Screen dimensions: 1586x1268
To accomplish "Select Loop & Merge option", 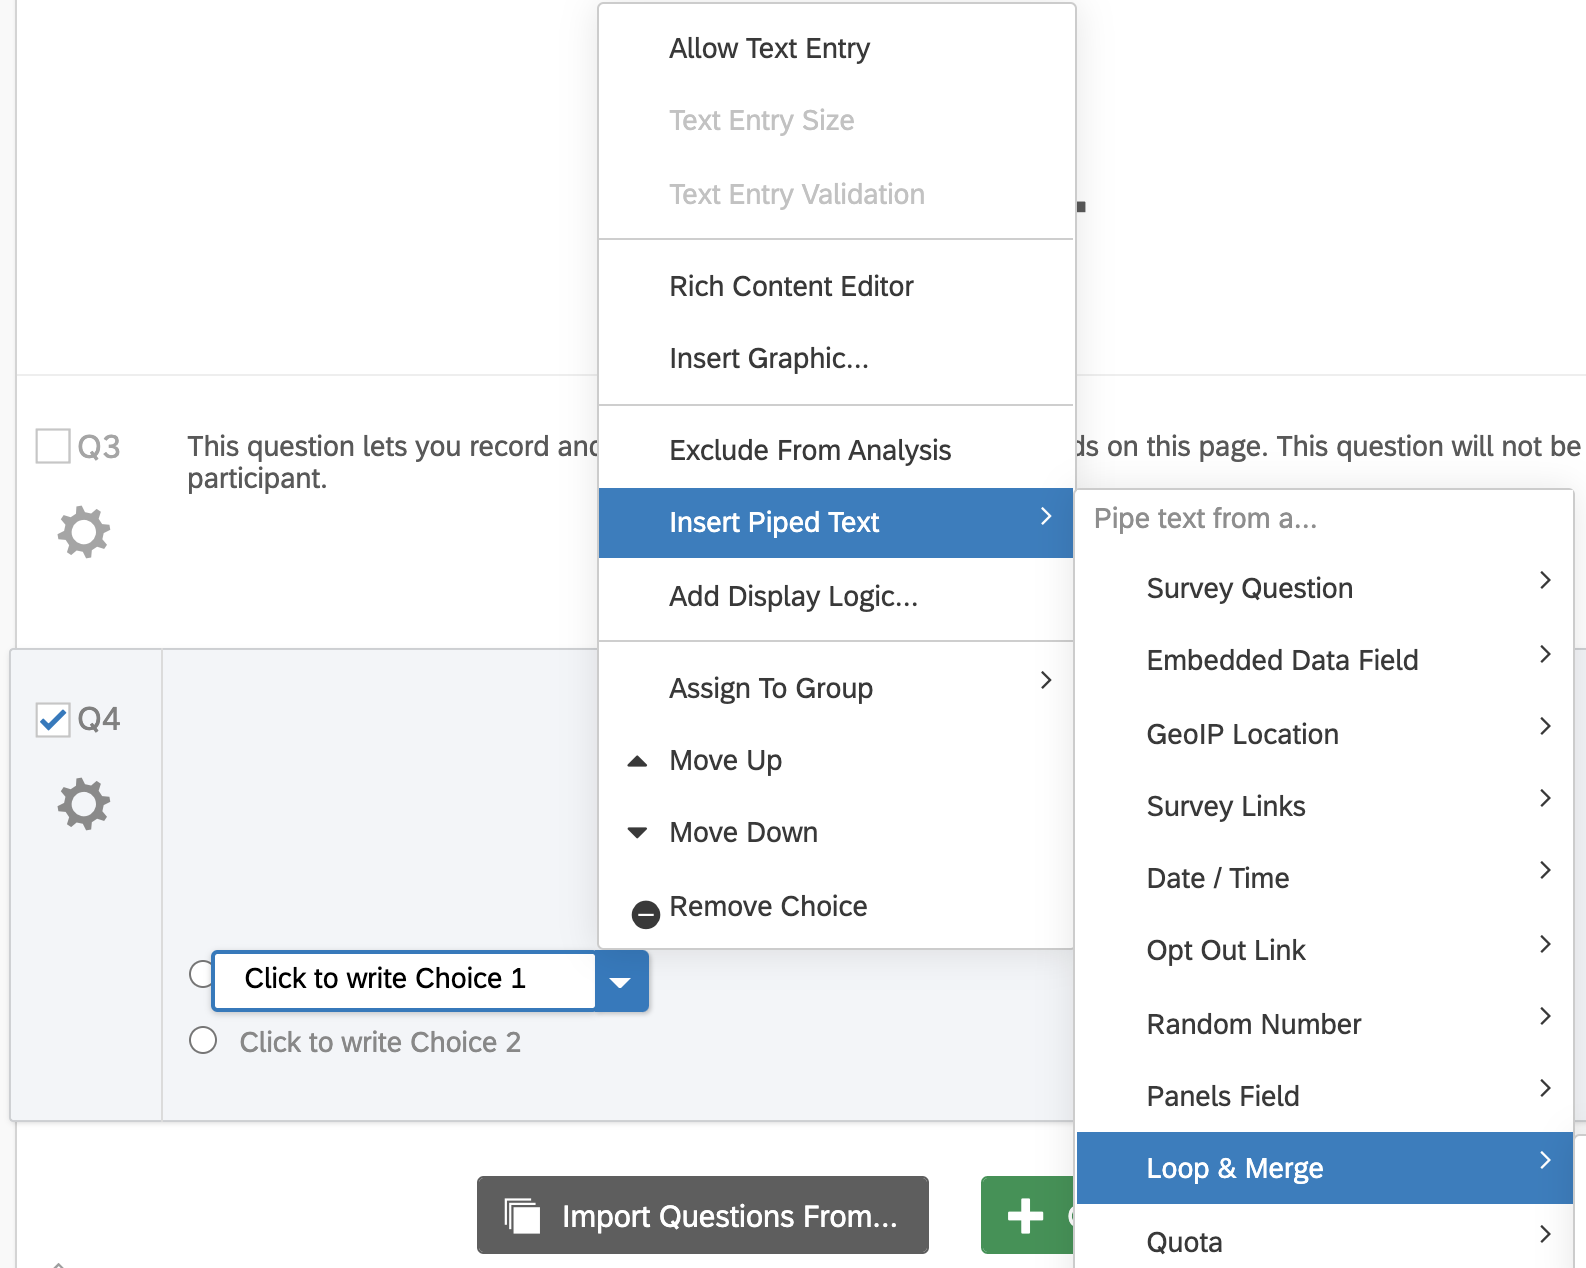I will pos(1324,1168).
